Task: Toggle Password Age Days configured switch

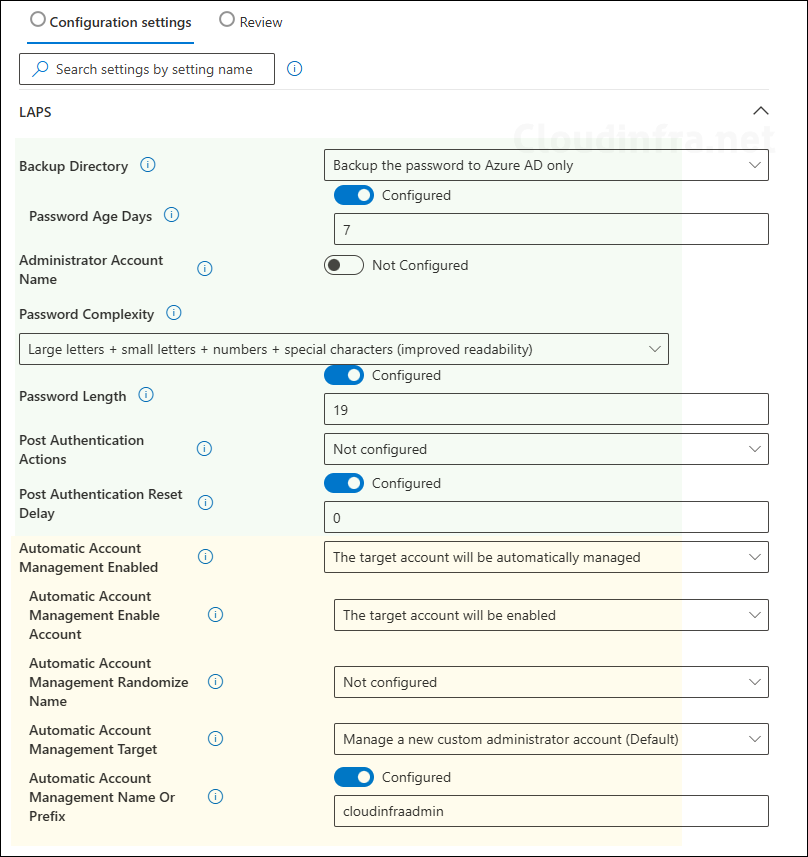Action: [x=354, y=195]
